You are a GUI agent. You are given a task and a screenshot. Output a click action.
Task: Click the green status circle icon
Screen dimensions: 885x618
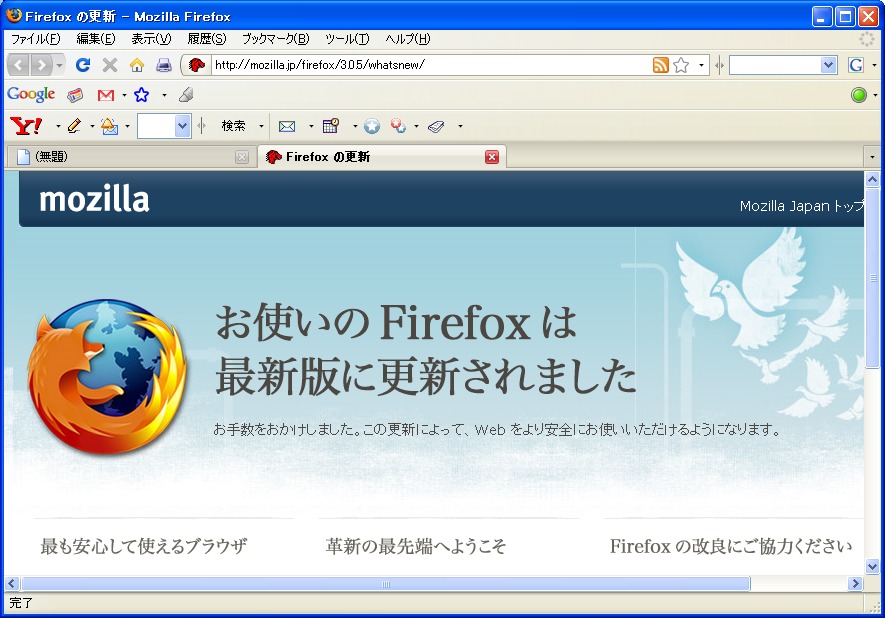click(859, 95)
